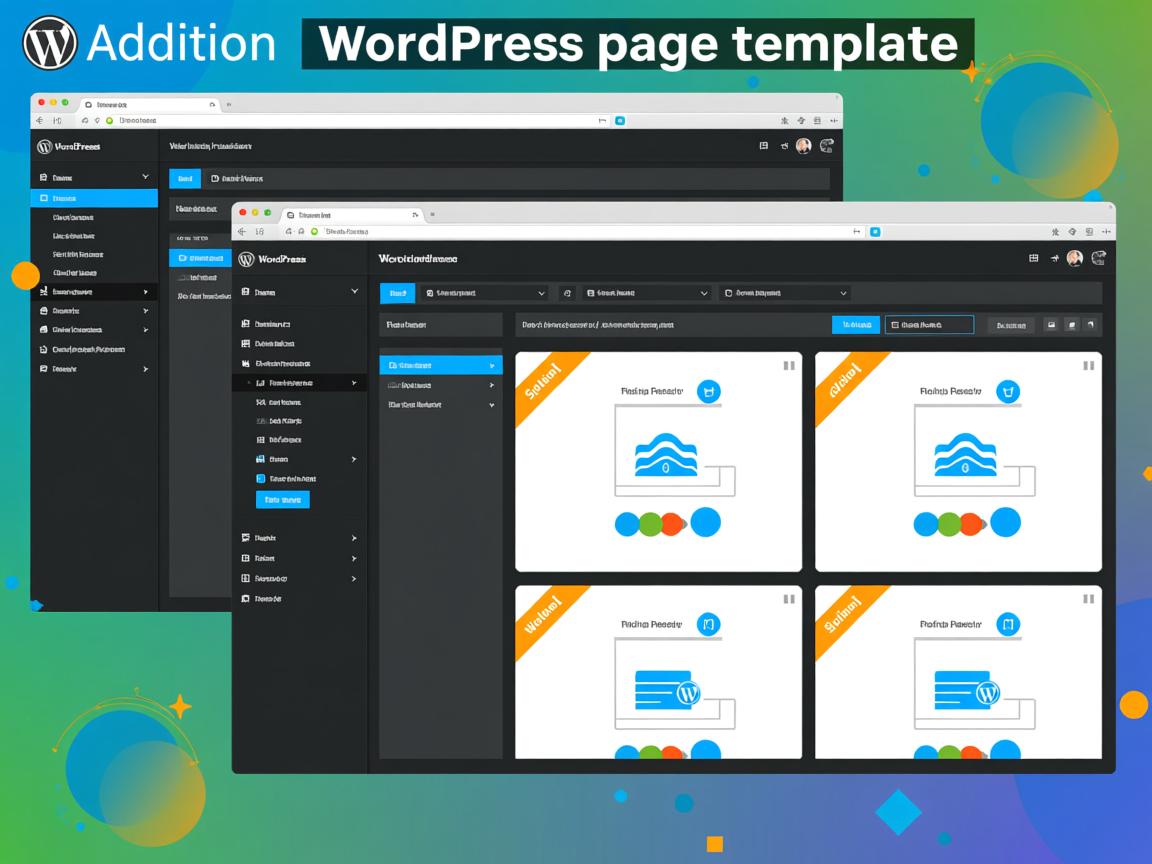Click the pause icon on the top-right template card
Screen dimensions: 1152x864
[1088, 366]
